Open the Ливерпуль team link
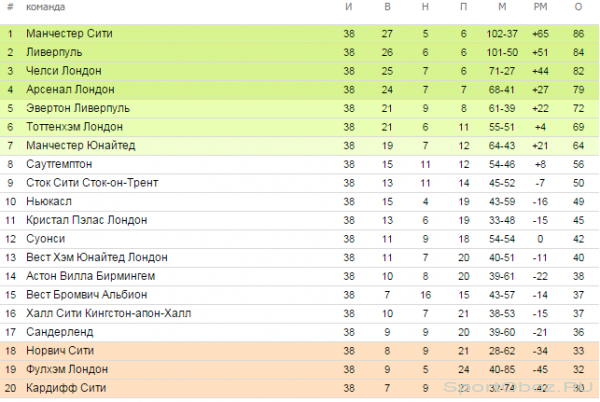This screenshot has height=402, width=600. (x=54, y=52)
